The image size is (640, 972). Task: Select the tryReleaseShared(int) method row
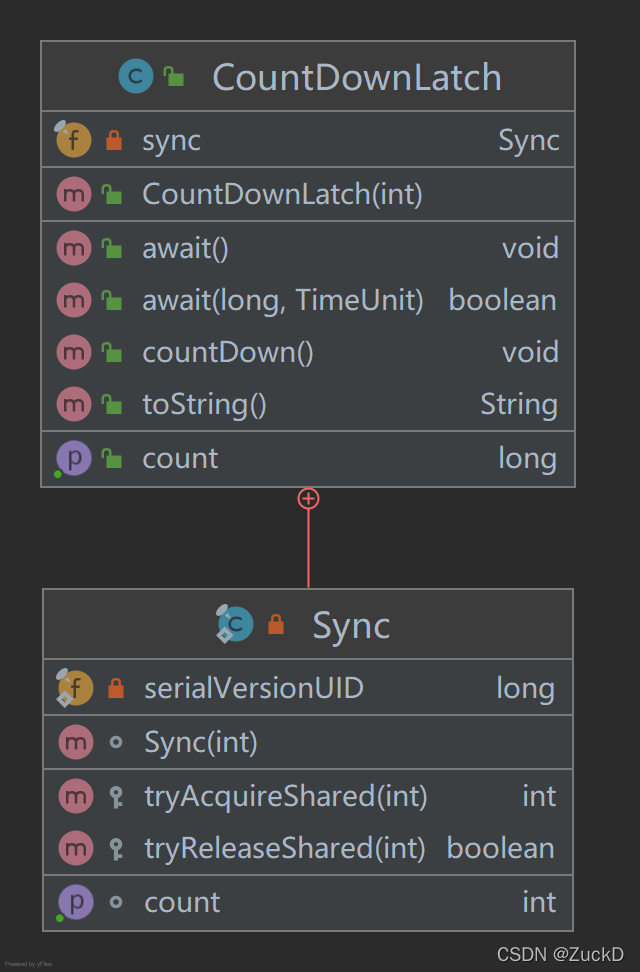click(x=308, y=849)
